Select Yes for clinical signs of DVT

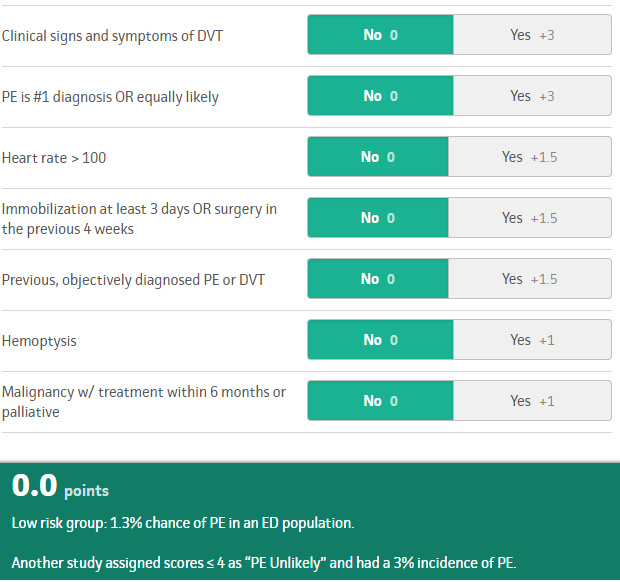pyautogui.click(x=532, y=35)
